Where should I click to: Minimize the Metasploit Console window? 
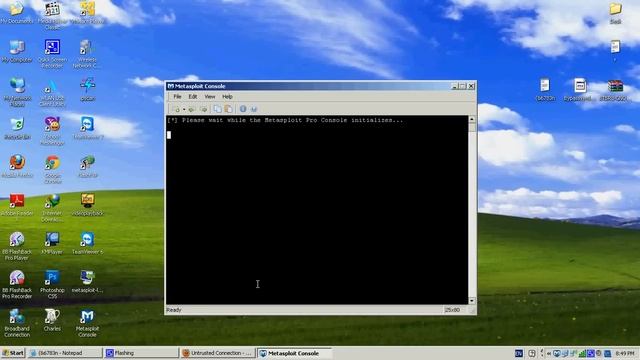tap(454, 86)
